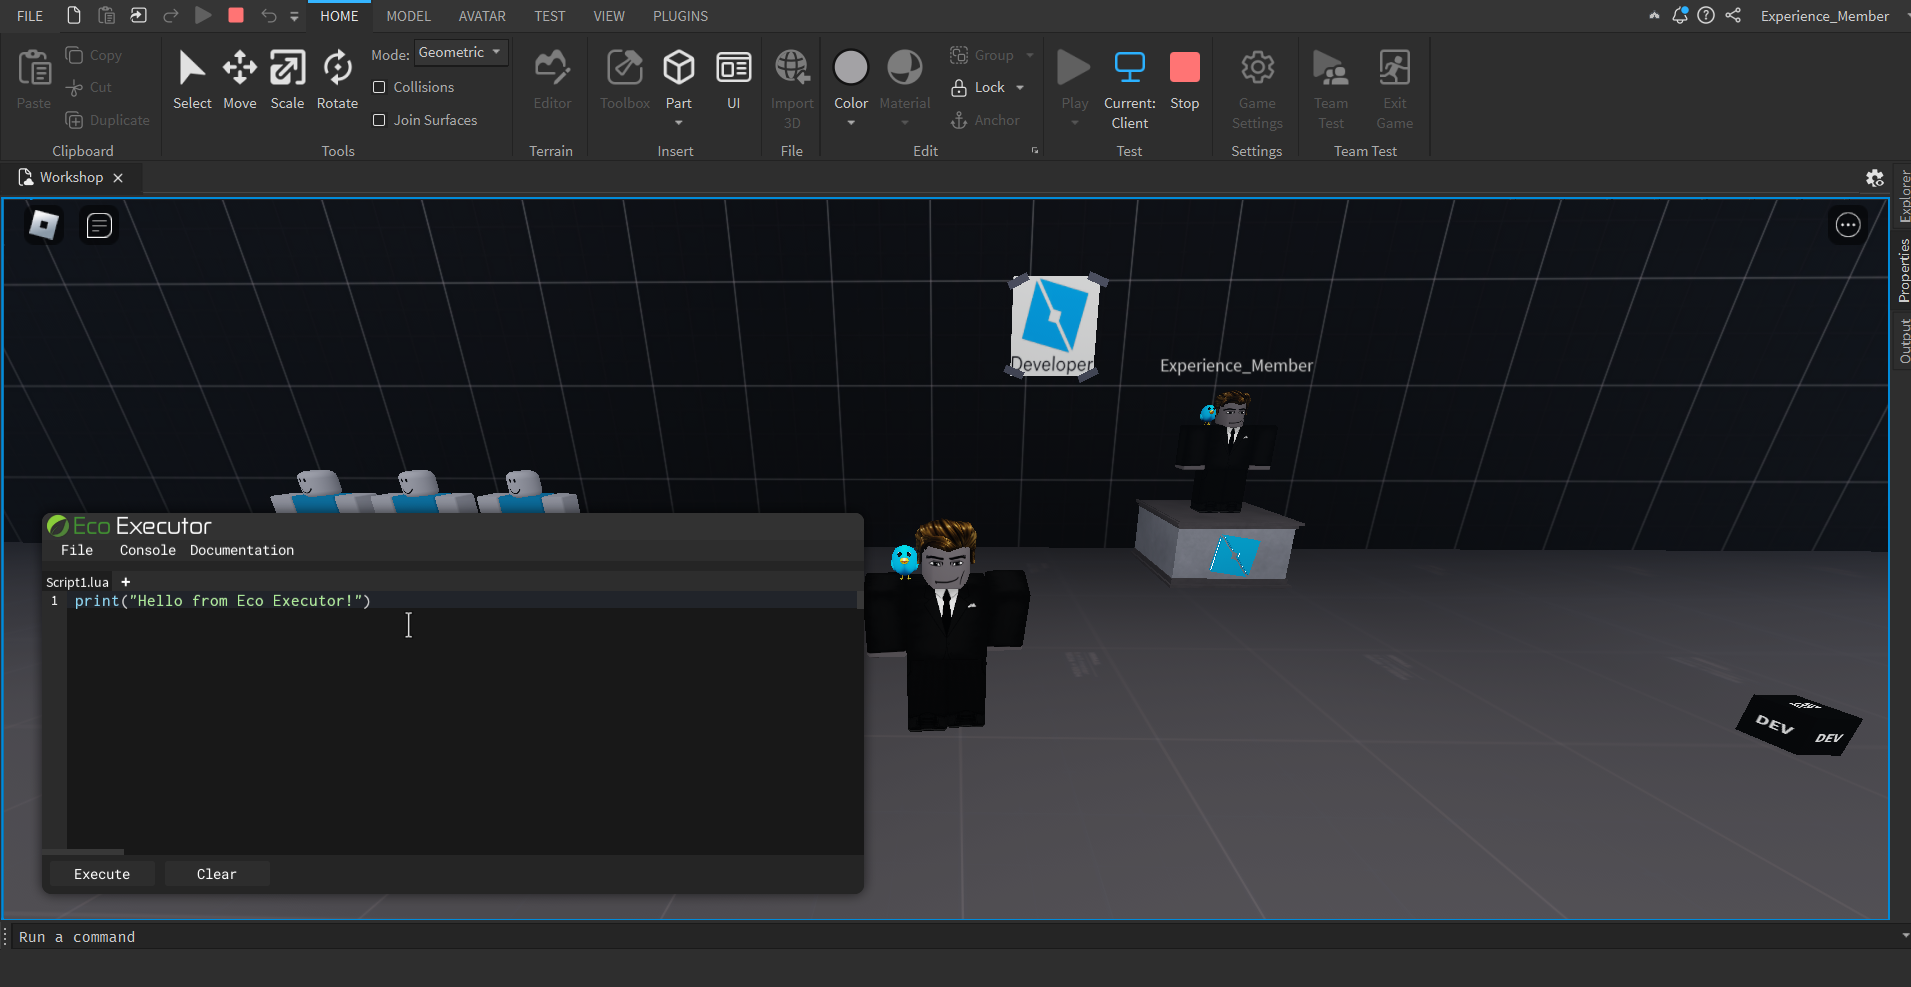
Task: Collapse the ribbon with the caret icon
Action: tap(1654, 15)
